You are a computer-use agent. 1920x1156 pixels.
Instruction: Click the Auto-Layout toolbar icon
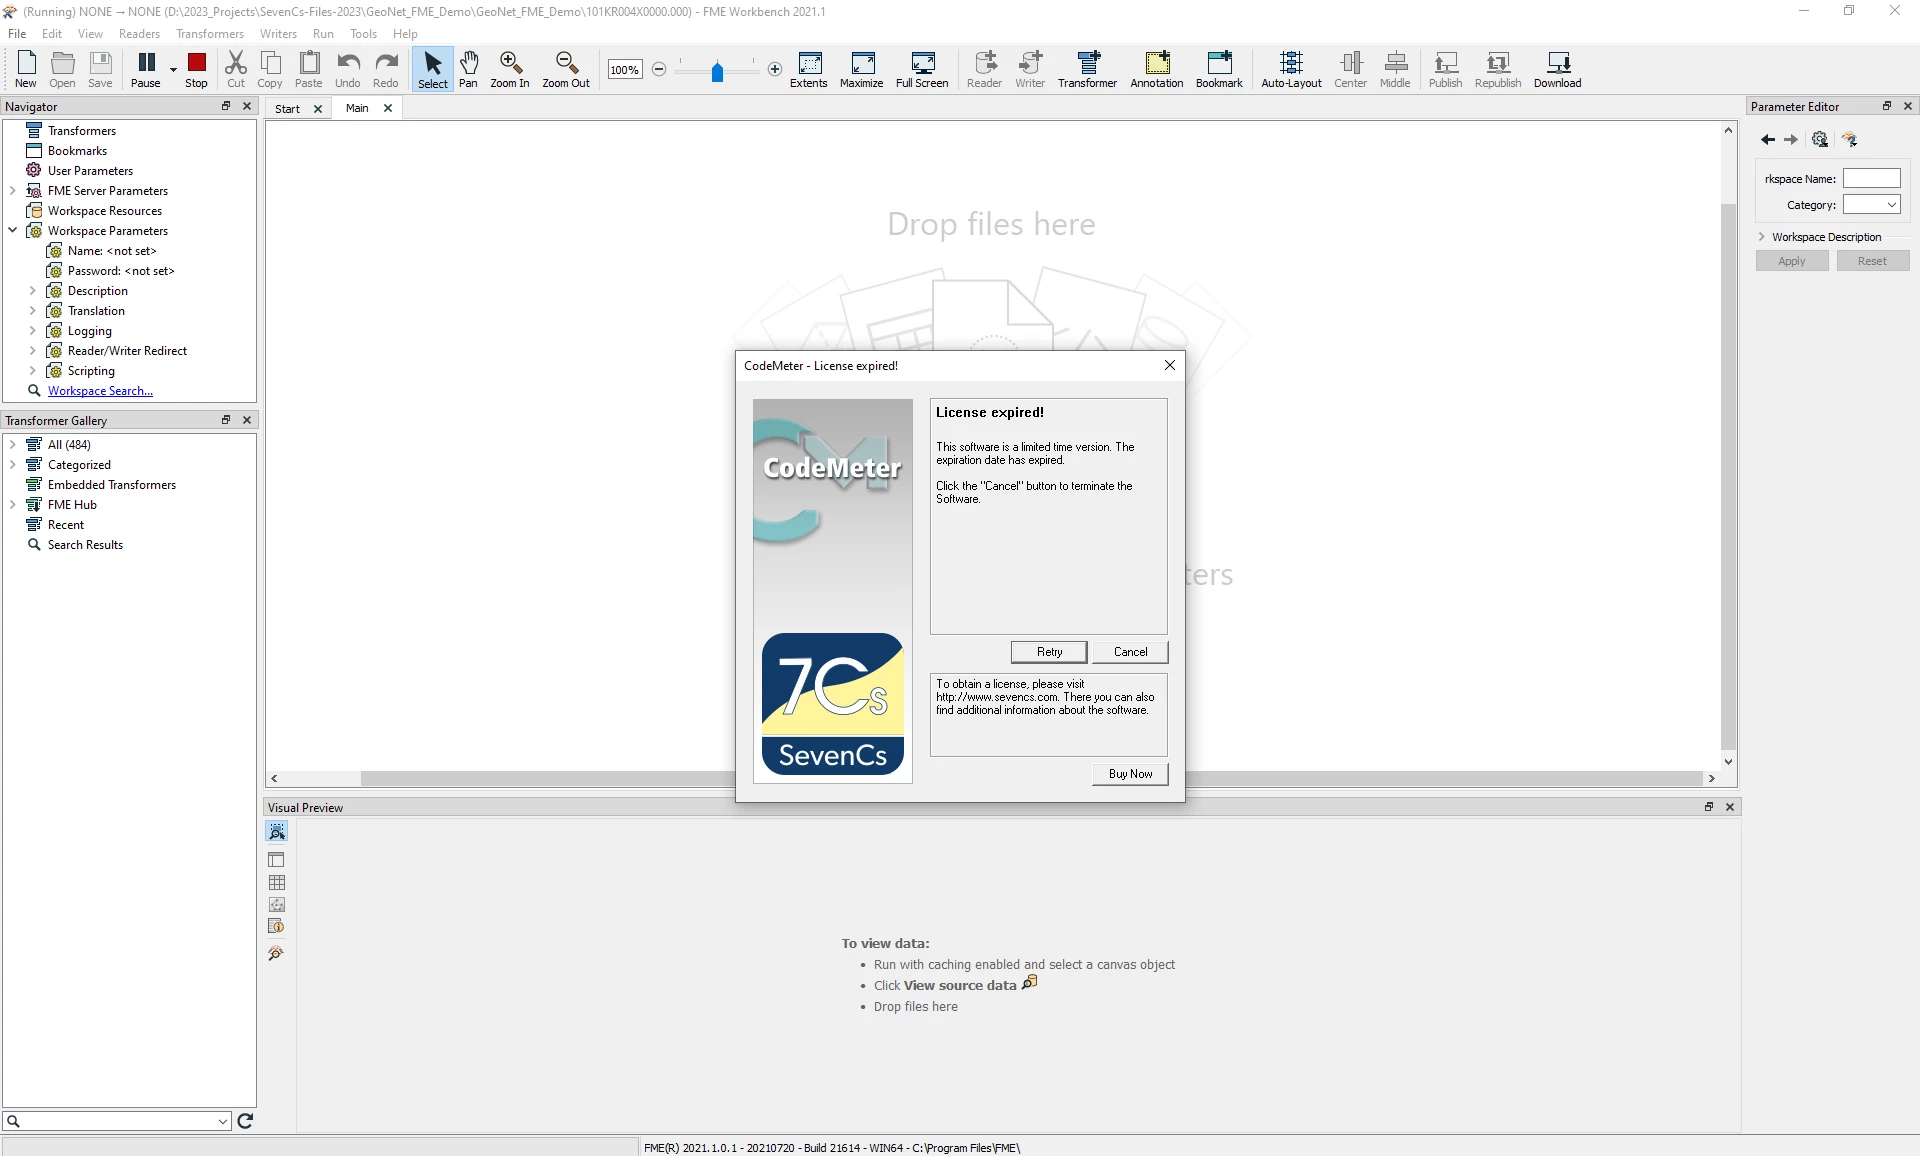point(1290,69)
